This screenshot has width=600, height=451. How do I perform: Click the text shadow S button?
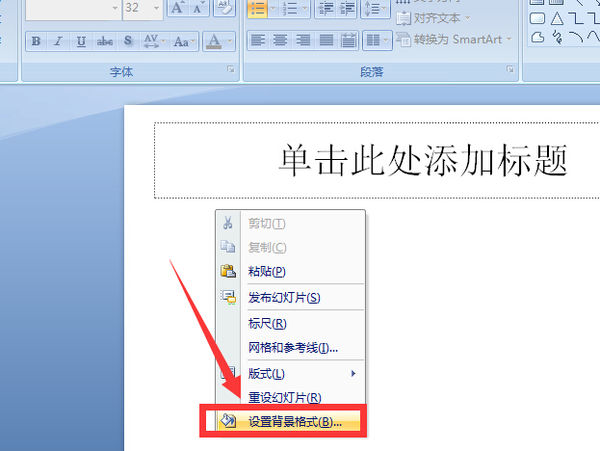(126, 42)
